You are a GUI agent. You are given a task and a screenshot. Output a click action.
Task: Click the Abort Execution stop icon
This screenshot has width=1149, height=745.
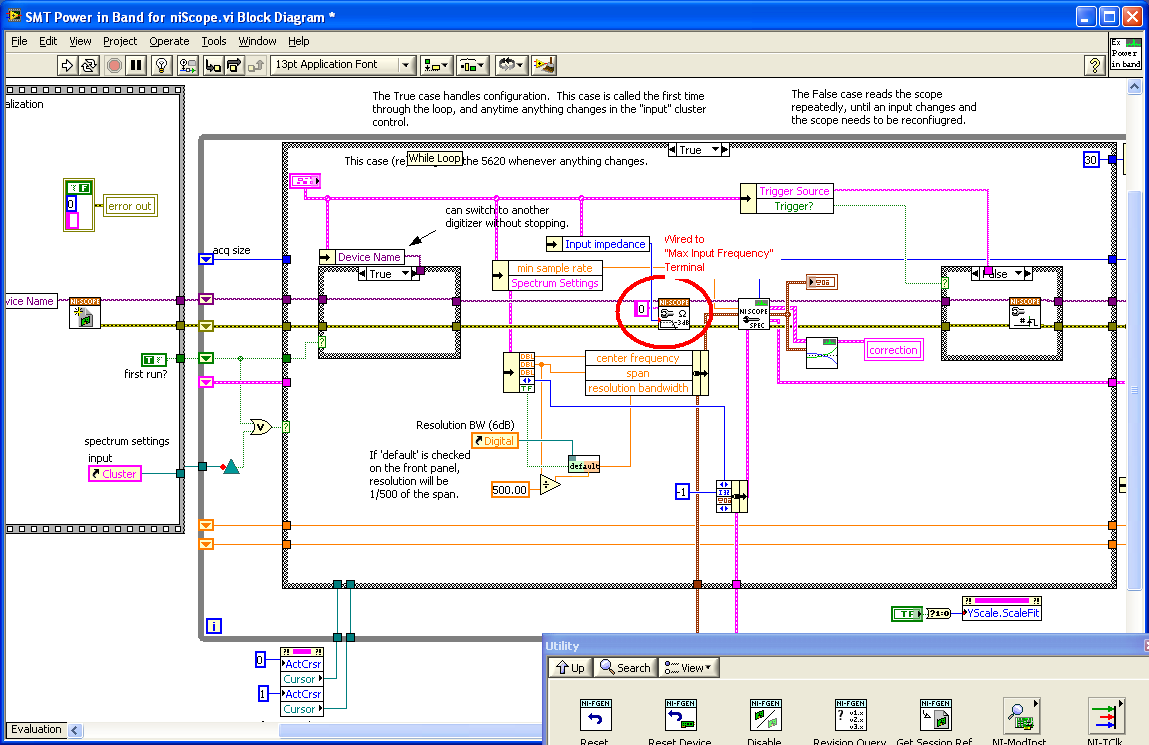pyautogui.click(x=114, y=65)
